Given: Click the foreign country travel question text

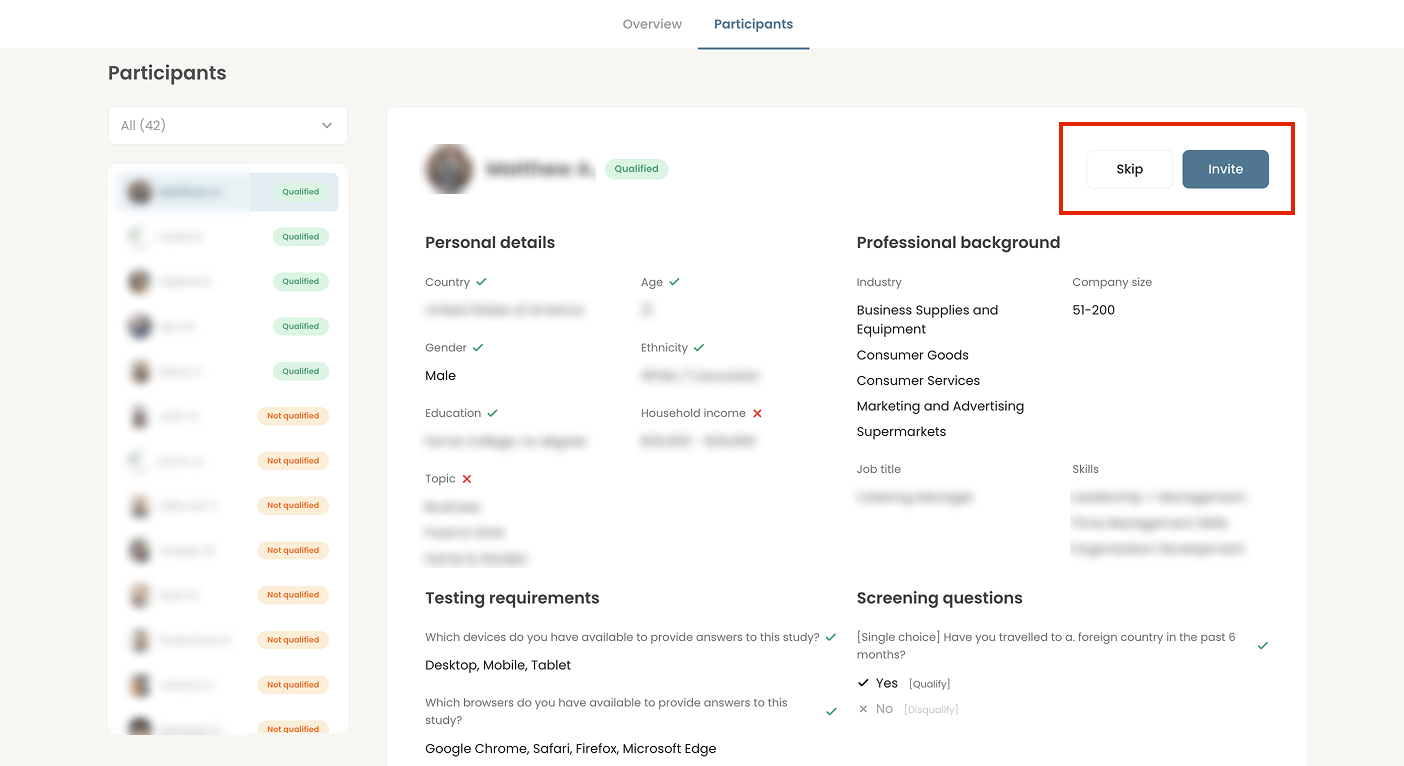Looking at the screenshot, I should (x=1046, y=646).
